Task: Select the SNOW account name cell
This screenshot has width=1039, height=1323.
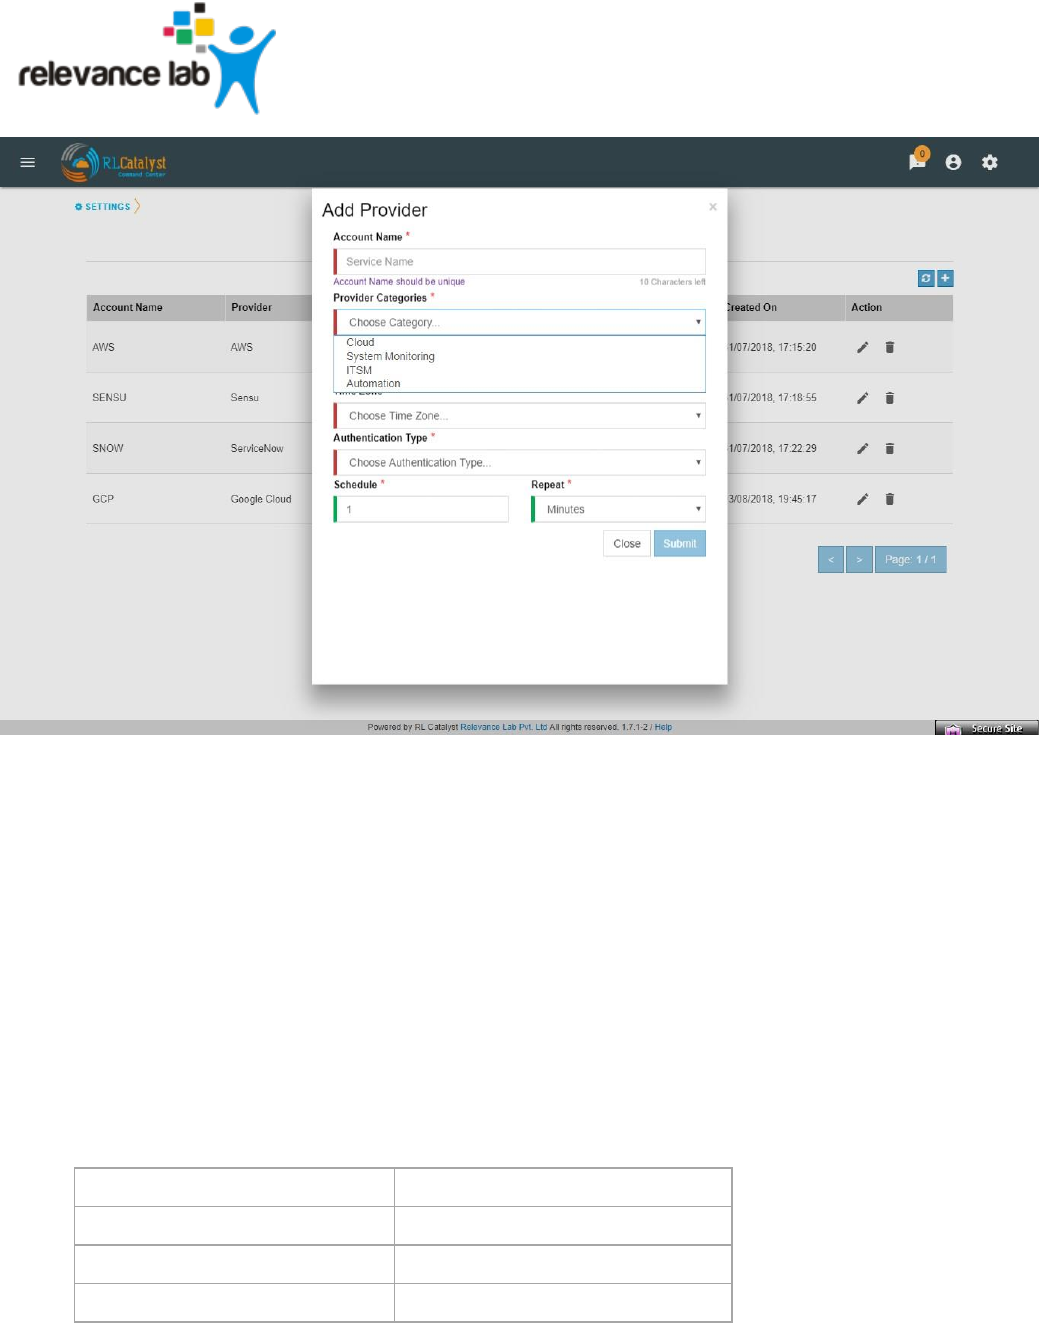Action: click(x=108, y=448)
